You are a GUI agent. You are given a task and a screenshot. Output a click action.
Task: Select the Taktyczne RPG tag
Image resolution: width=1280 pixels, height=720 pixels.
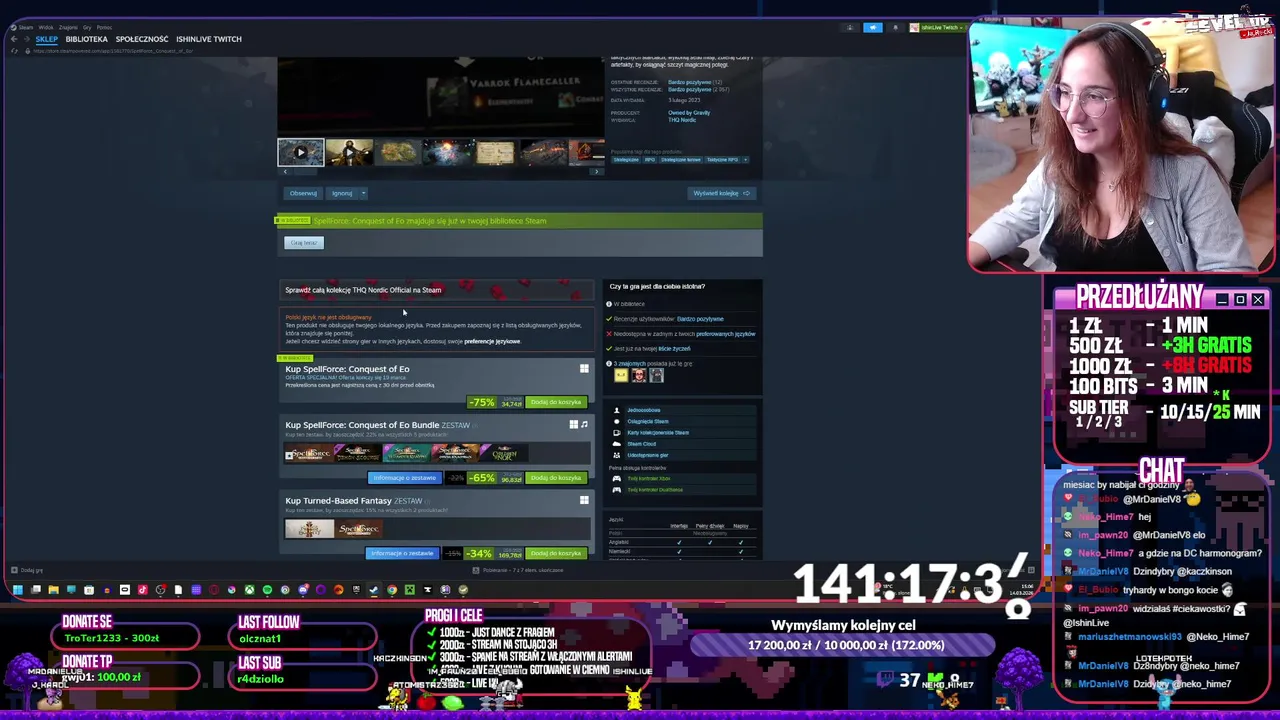click(723, 160)
